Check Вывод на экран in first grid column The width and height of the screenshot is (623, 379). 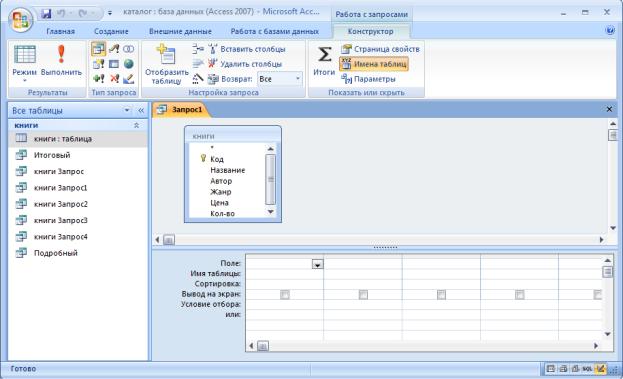point(285,294)
